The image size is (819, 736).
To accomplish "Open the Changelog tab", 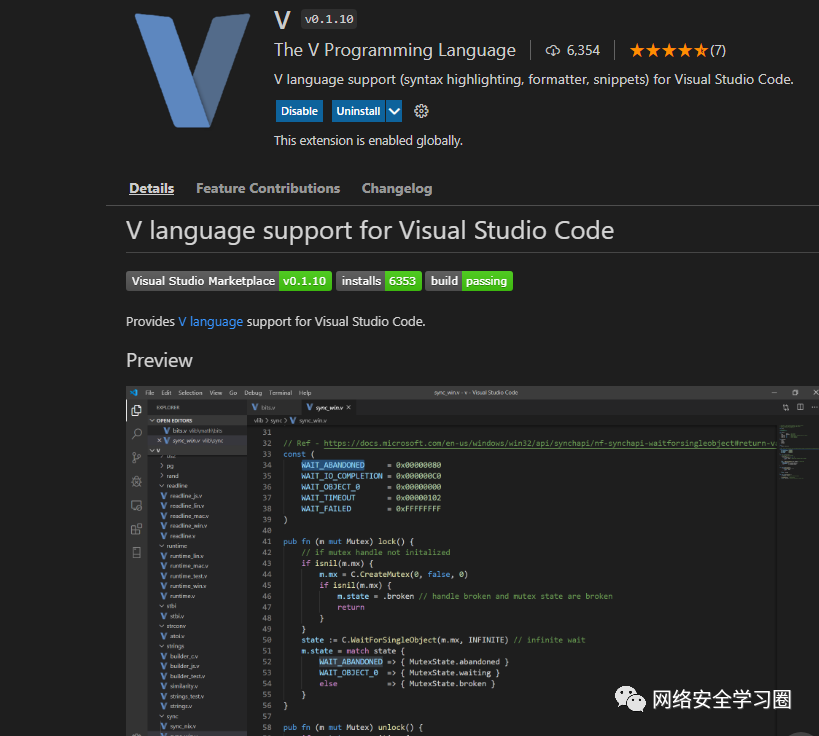I will [397, 189].
